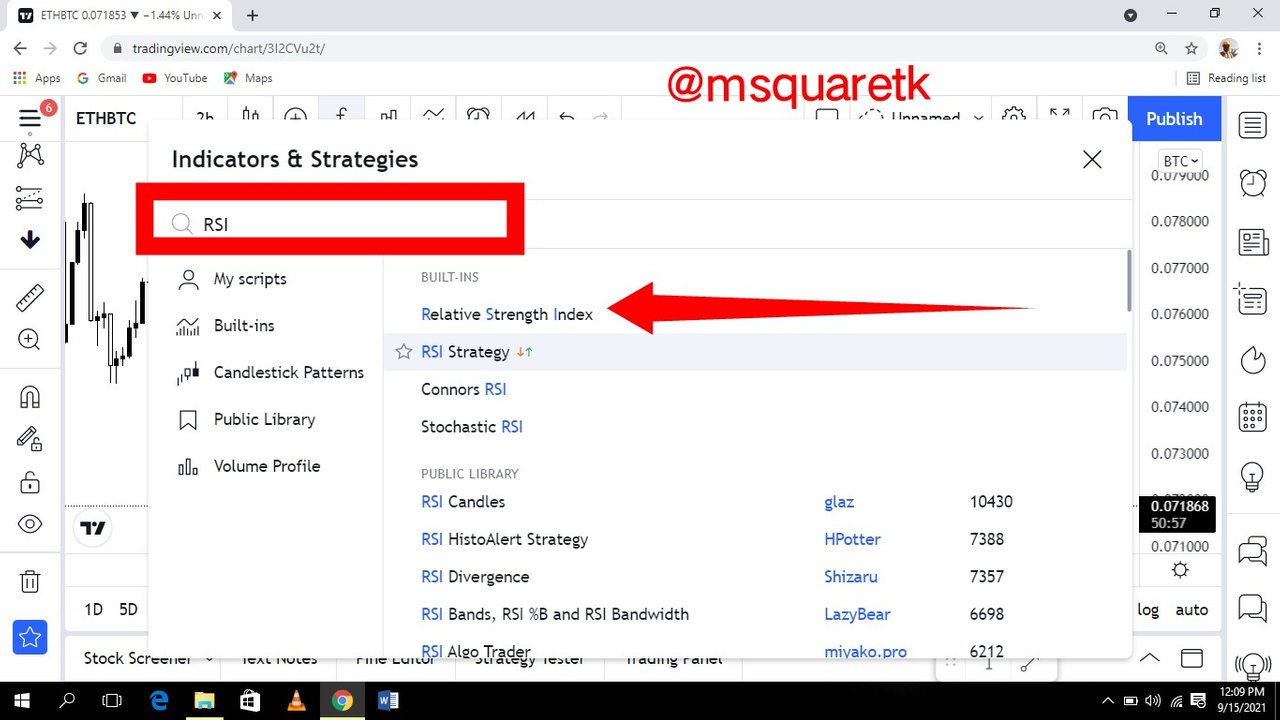Open the idea stream broadcast icon
This screenshot has height=720, width=1280.
click(1252, 665)
